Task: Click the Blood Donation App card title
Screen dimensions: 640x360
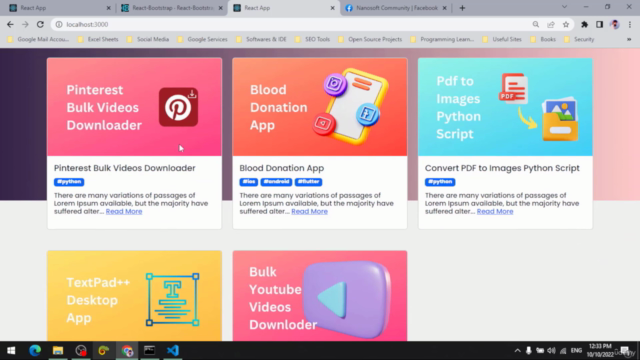Action: (282, 168)
